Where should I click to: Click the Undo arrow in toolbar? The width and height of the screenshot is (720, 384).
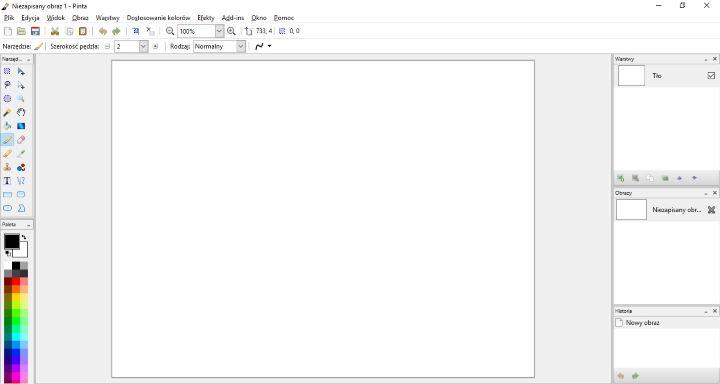[x=103, y=31]
